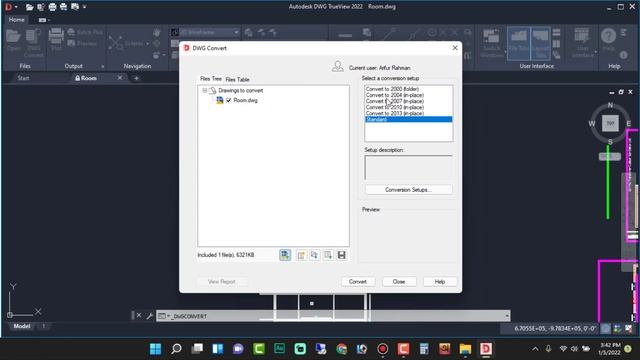
Task: Click Save List floppy disk icon
Action: [x=342, y=255]
